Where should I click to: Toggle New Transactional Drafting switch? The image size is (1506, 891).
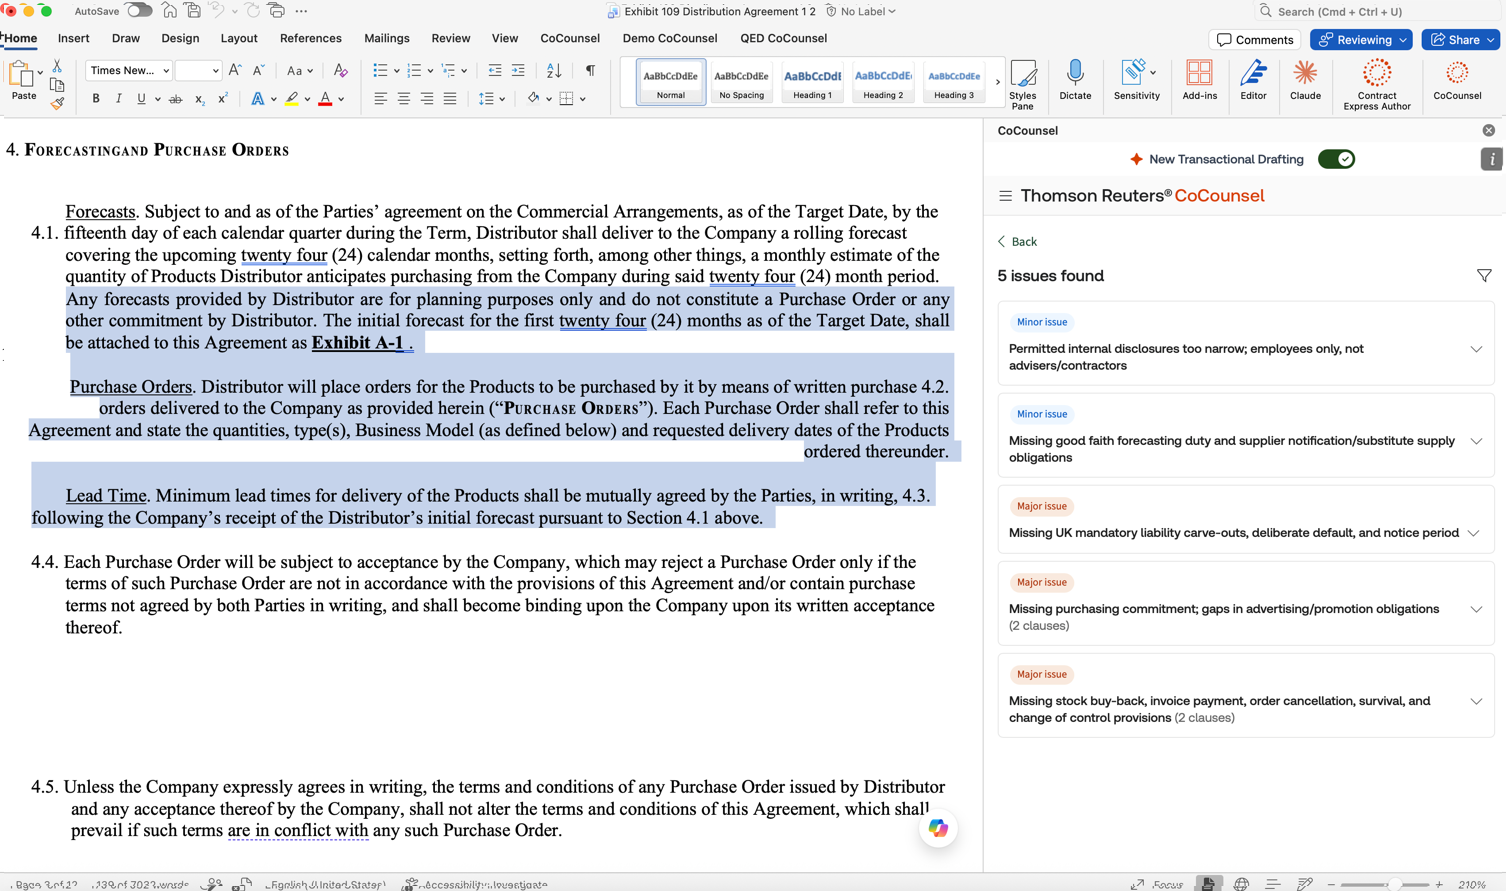click(x=1336, y=159)
